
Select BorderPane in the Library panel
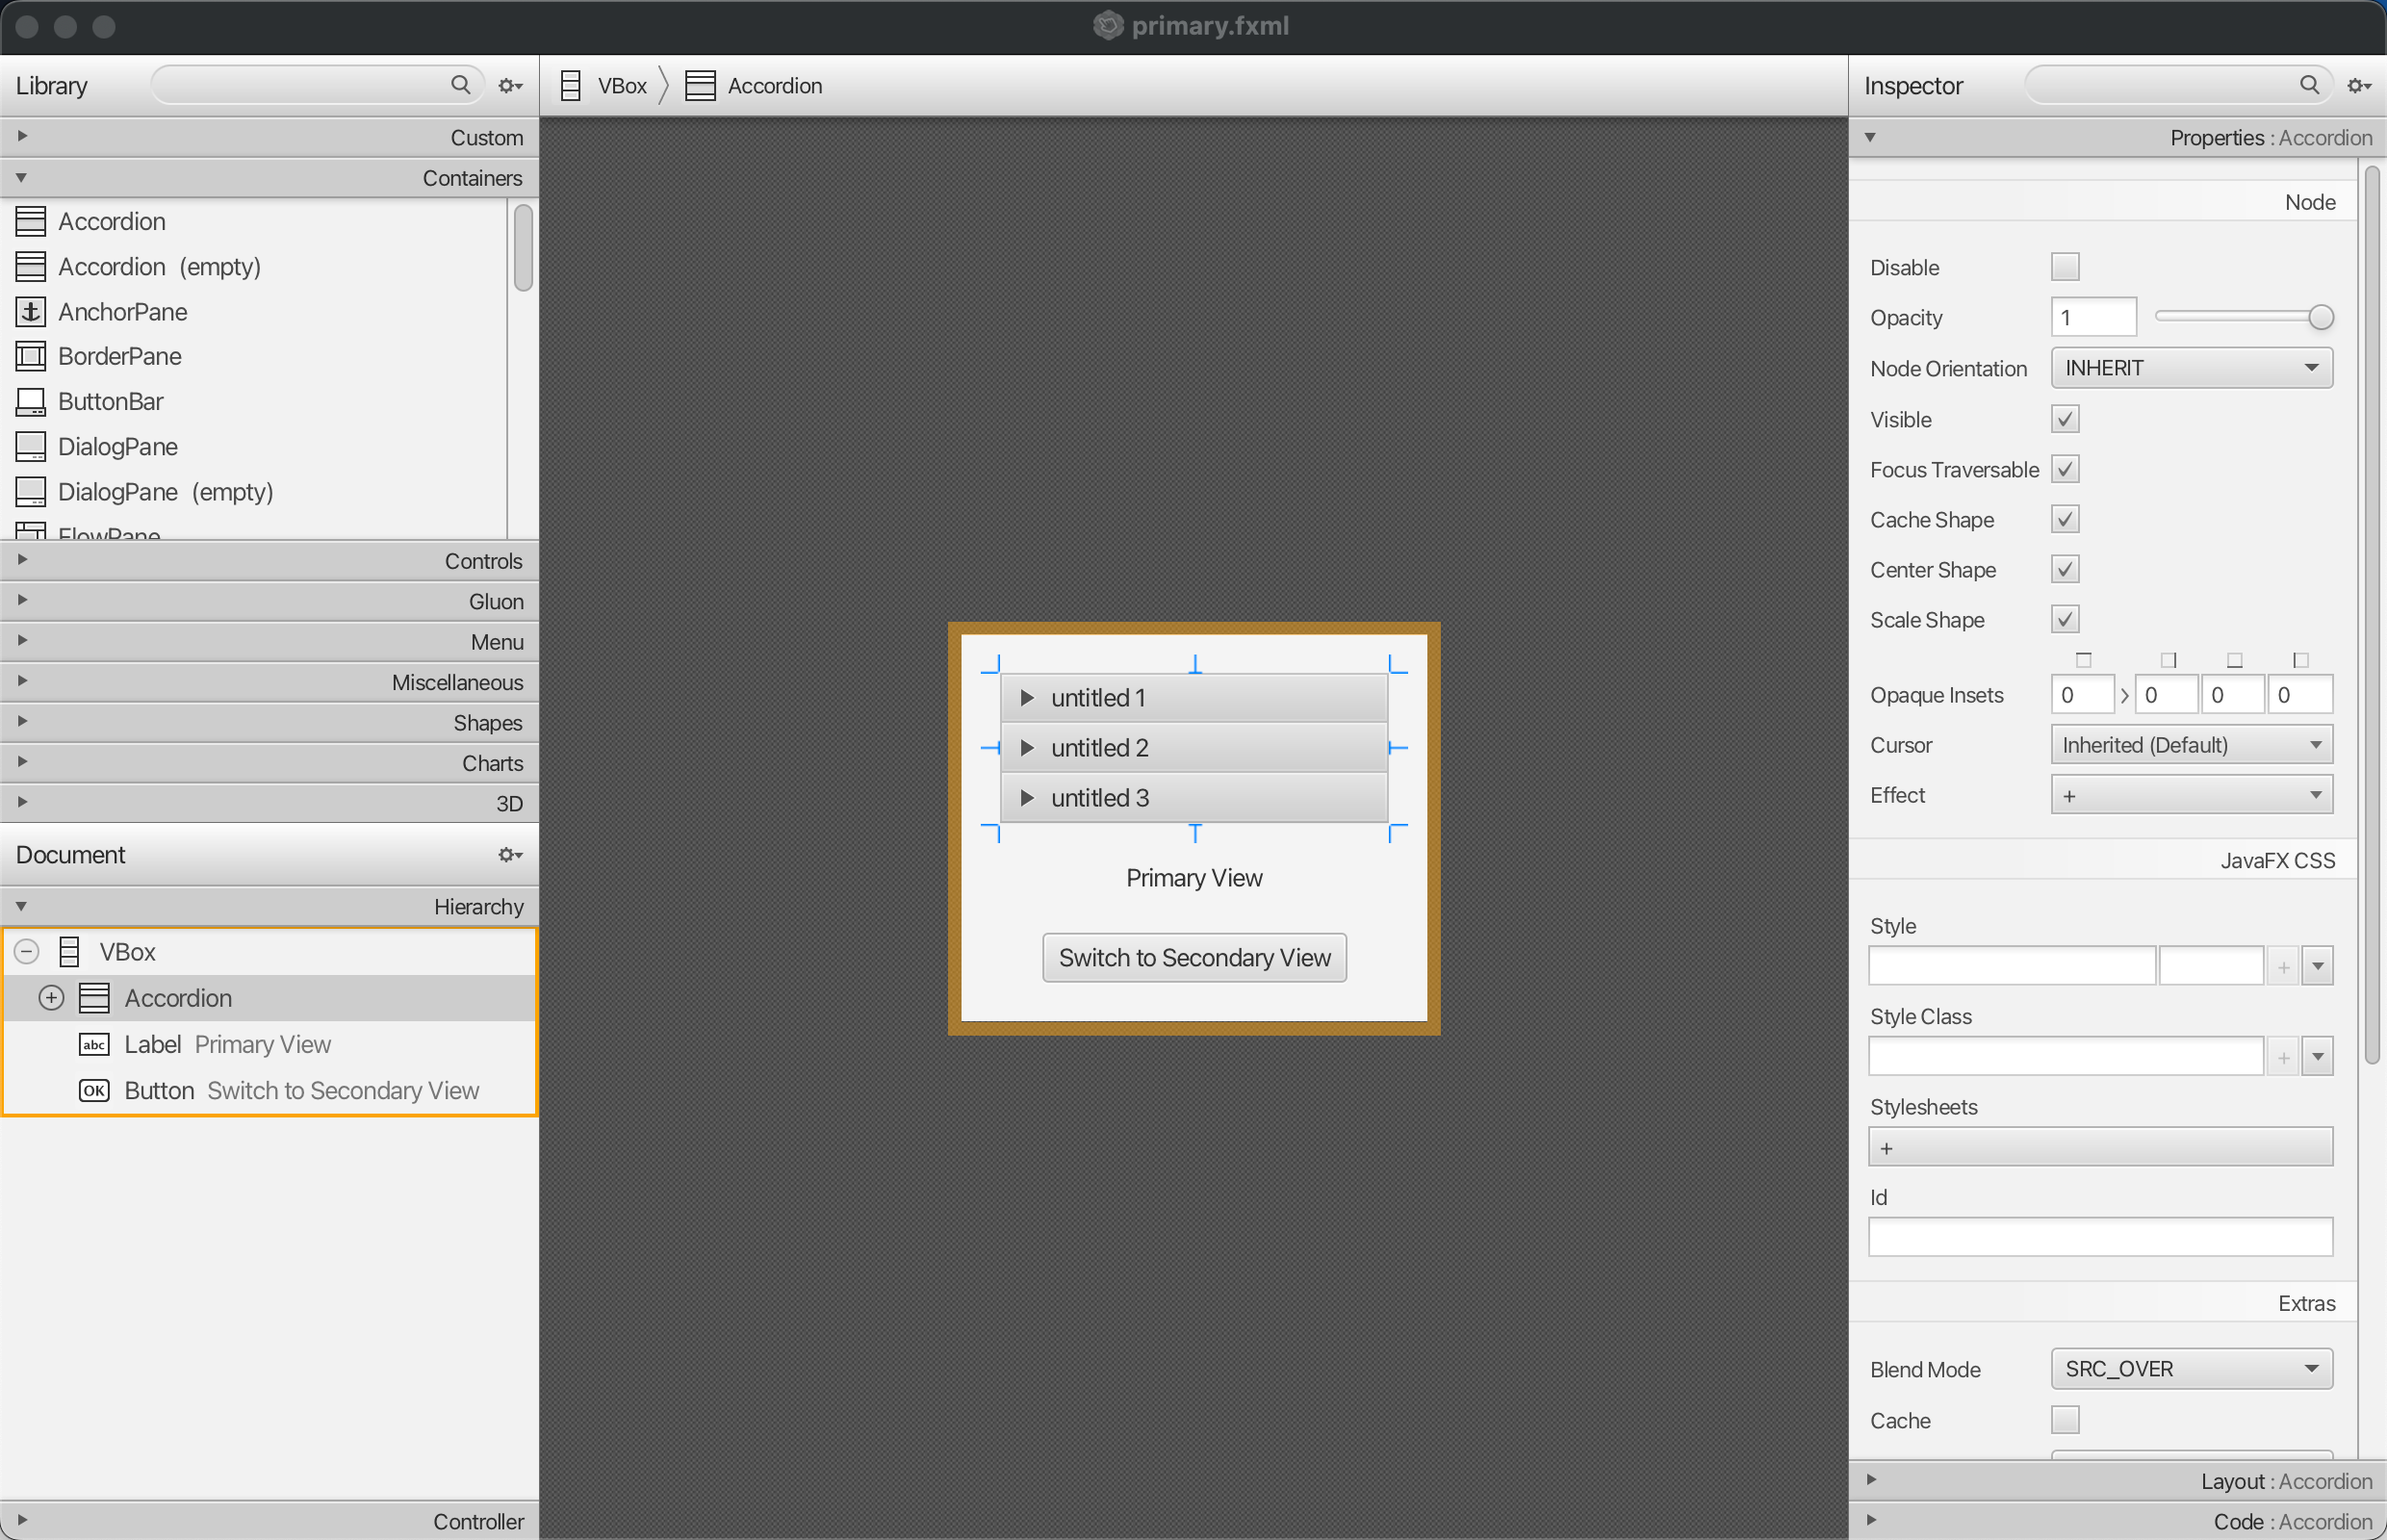pos(119,356)
